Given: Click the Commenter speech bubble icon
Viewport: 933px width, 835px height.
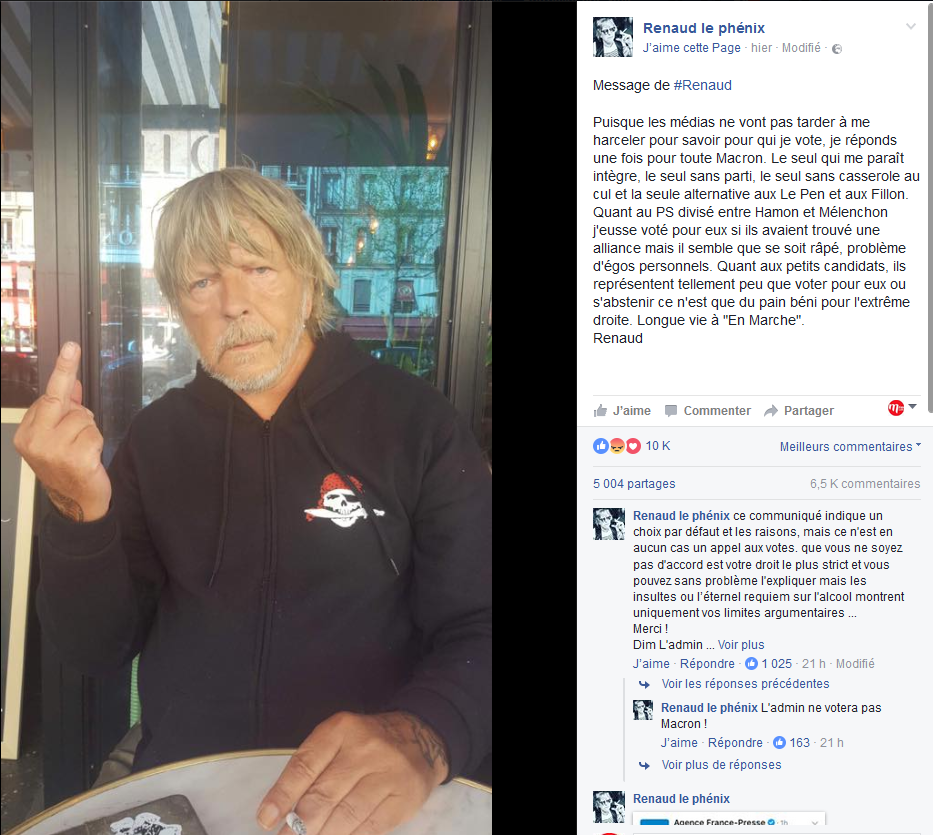Looking at the screenshot, I should (671, 411).
